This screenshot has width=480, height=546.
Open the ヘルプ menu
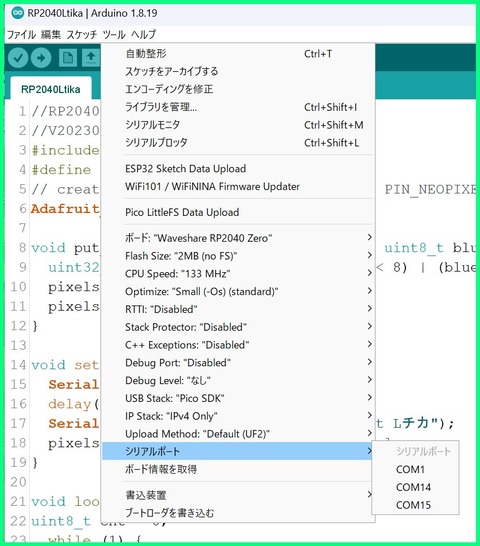coord(144,34)
